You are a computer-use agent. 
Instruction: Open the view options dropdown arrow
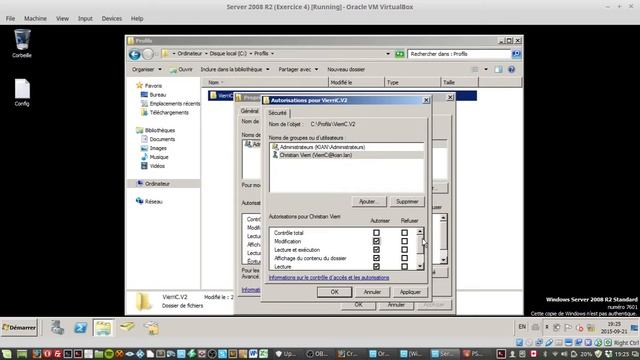pyautogui.click(x=486, y=69)
